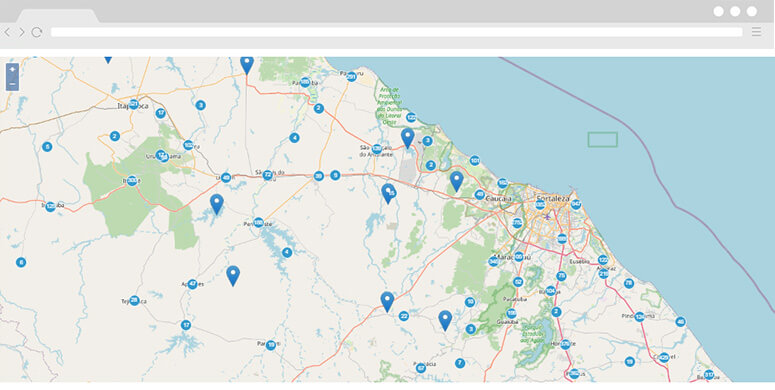Open the cluster on Fortaleza's east coast
Screen dimensions: 775x390
(x=576, y=204)
